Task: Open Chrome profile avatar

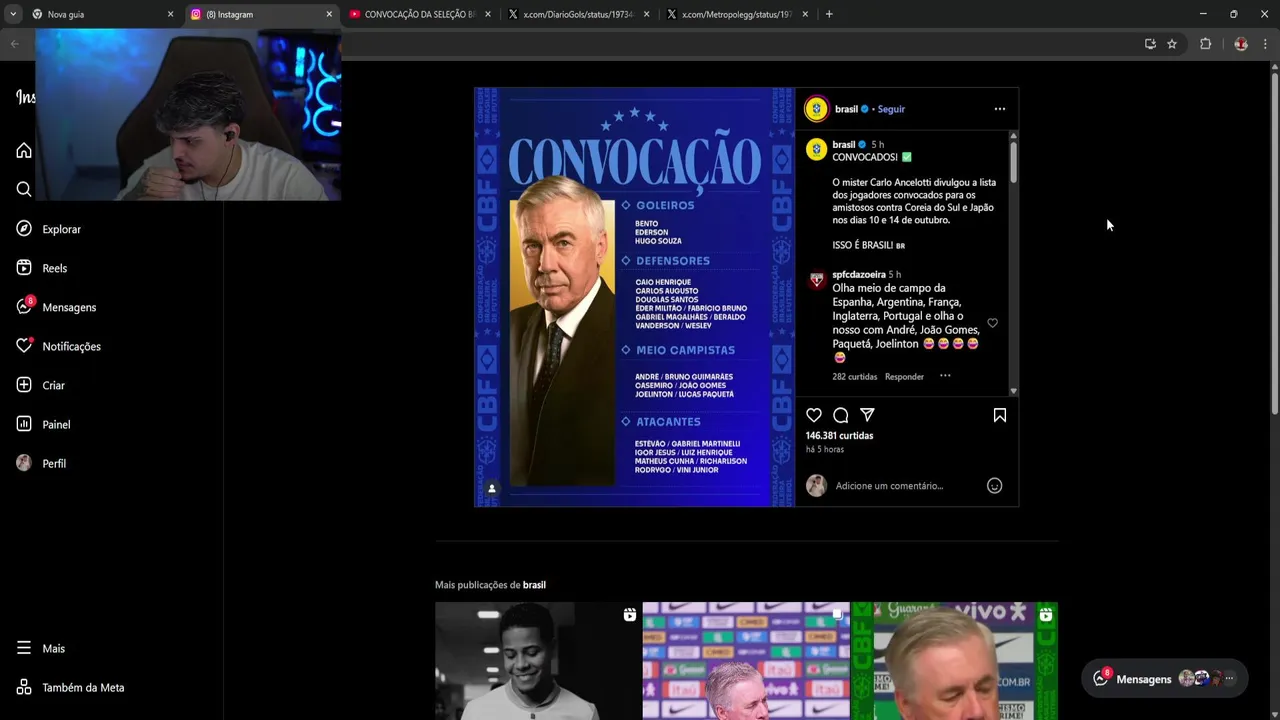Action: point(1241,44)
